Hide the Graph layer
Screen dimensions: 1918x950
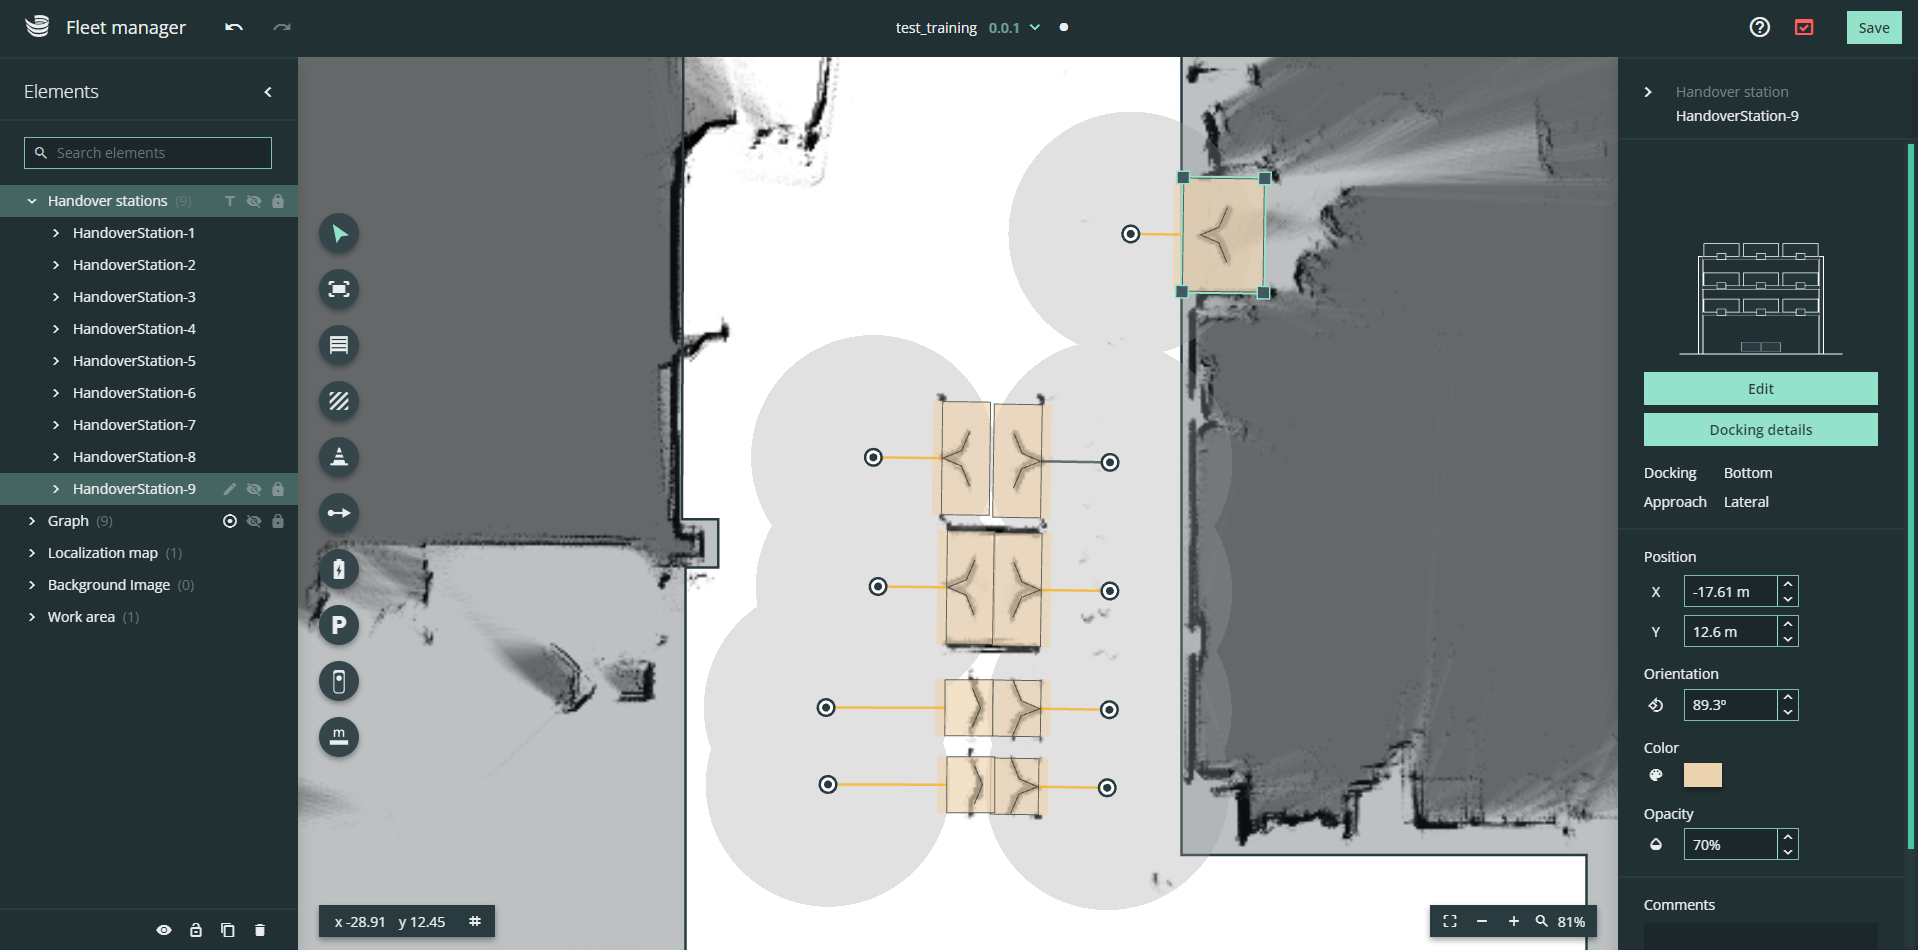pyautogui.click(x=254, y=521)
